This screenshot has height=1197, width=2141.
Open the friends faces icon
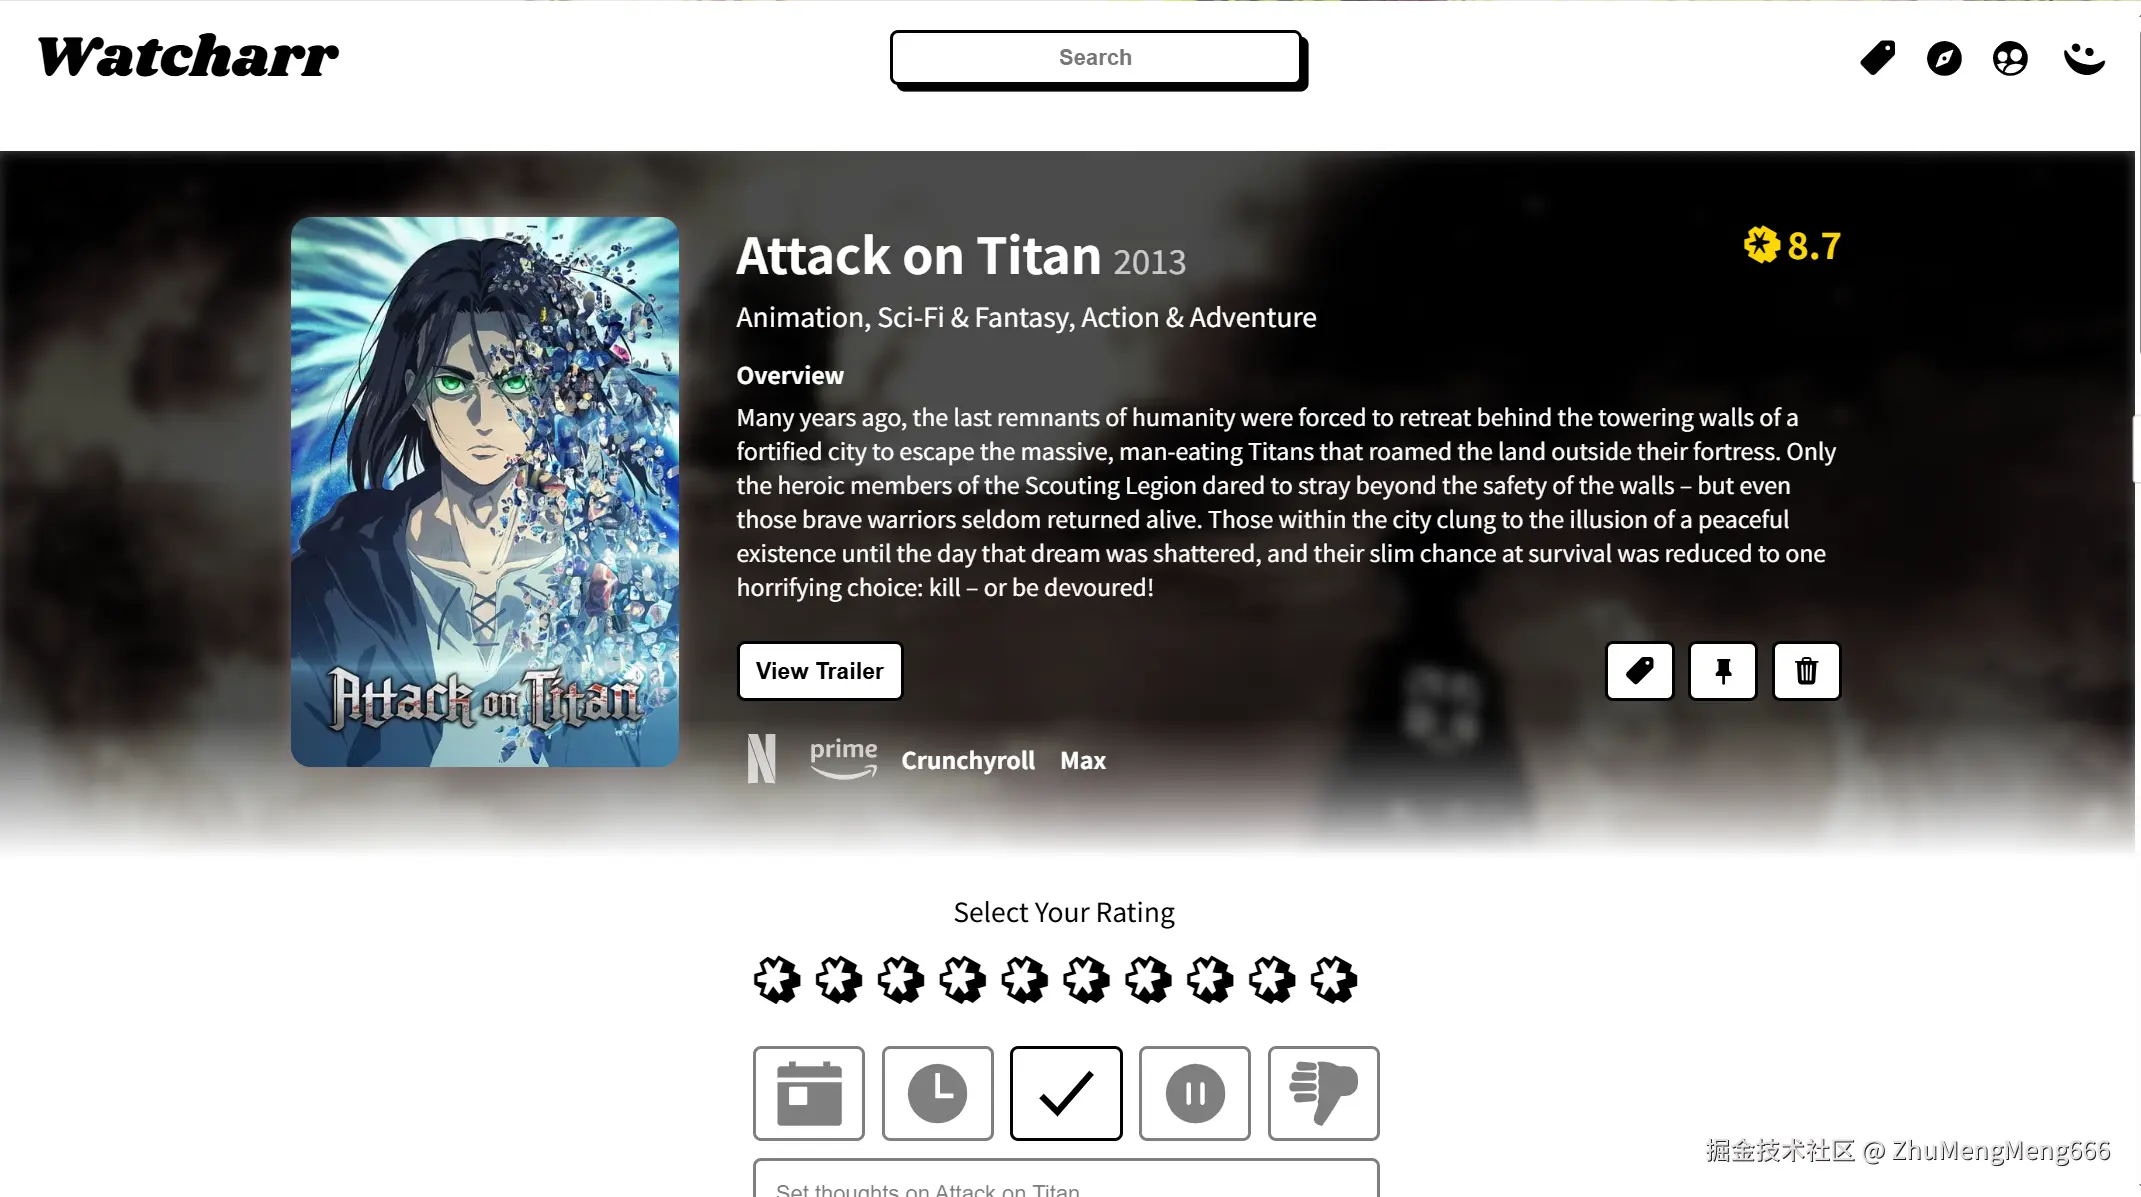(2010, 58)
